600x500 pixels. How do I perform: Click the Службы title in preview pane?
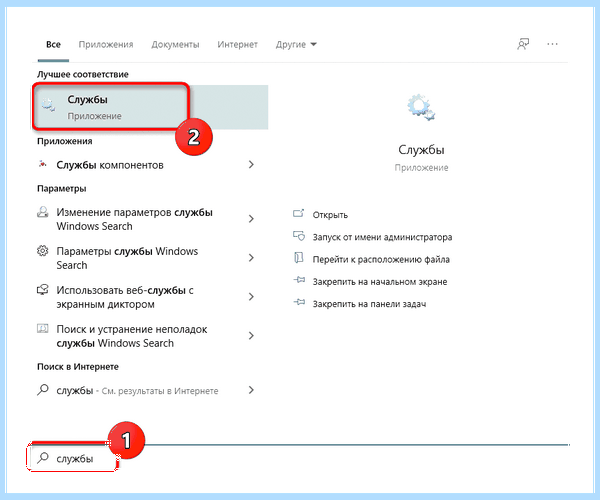coord(421,150)
